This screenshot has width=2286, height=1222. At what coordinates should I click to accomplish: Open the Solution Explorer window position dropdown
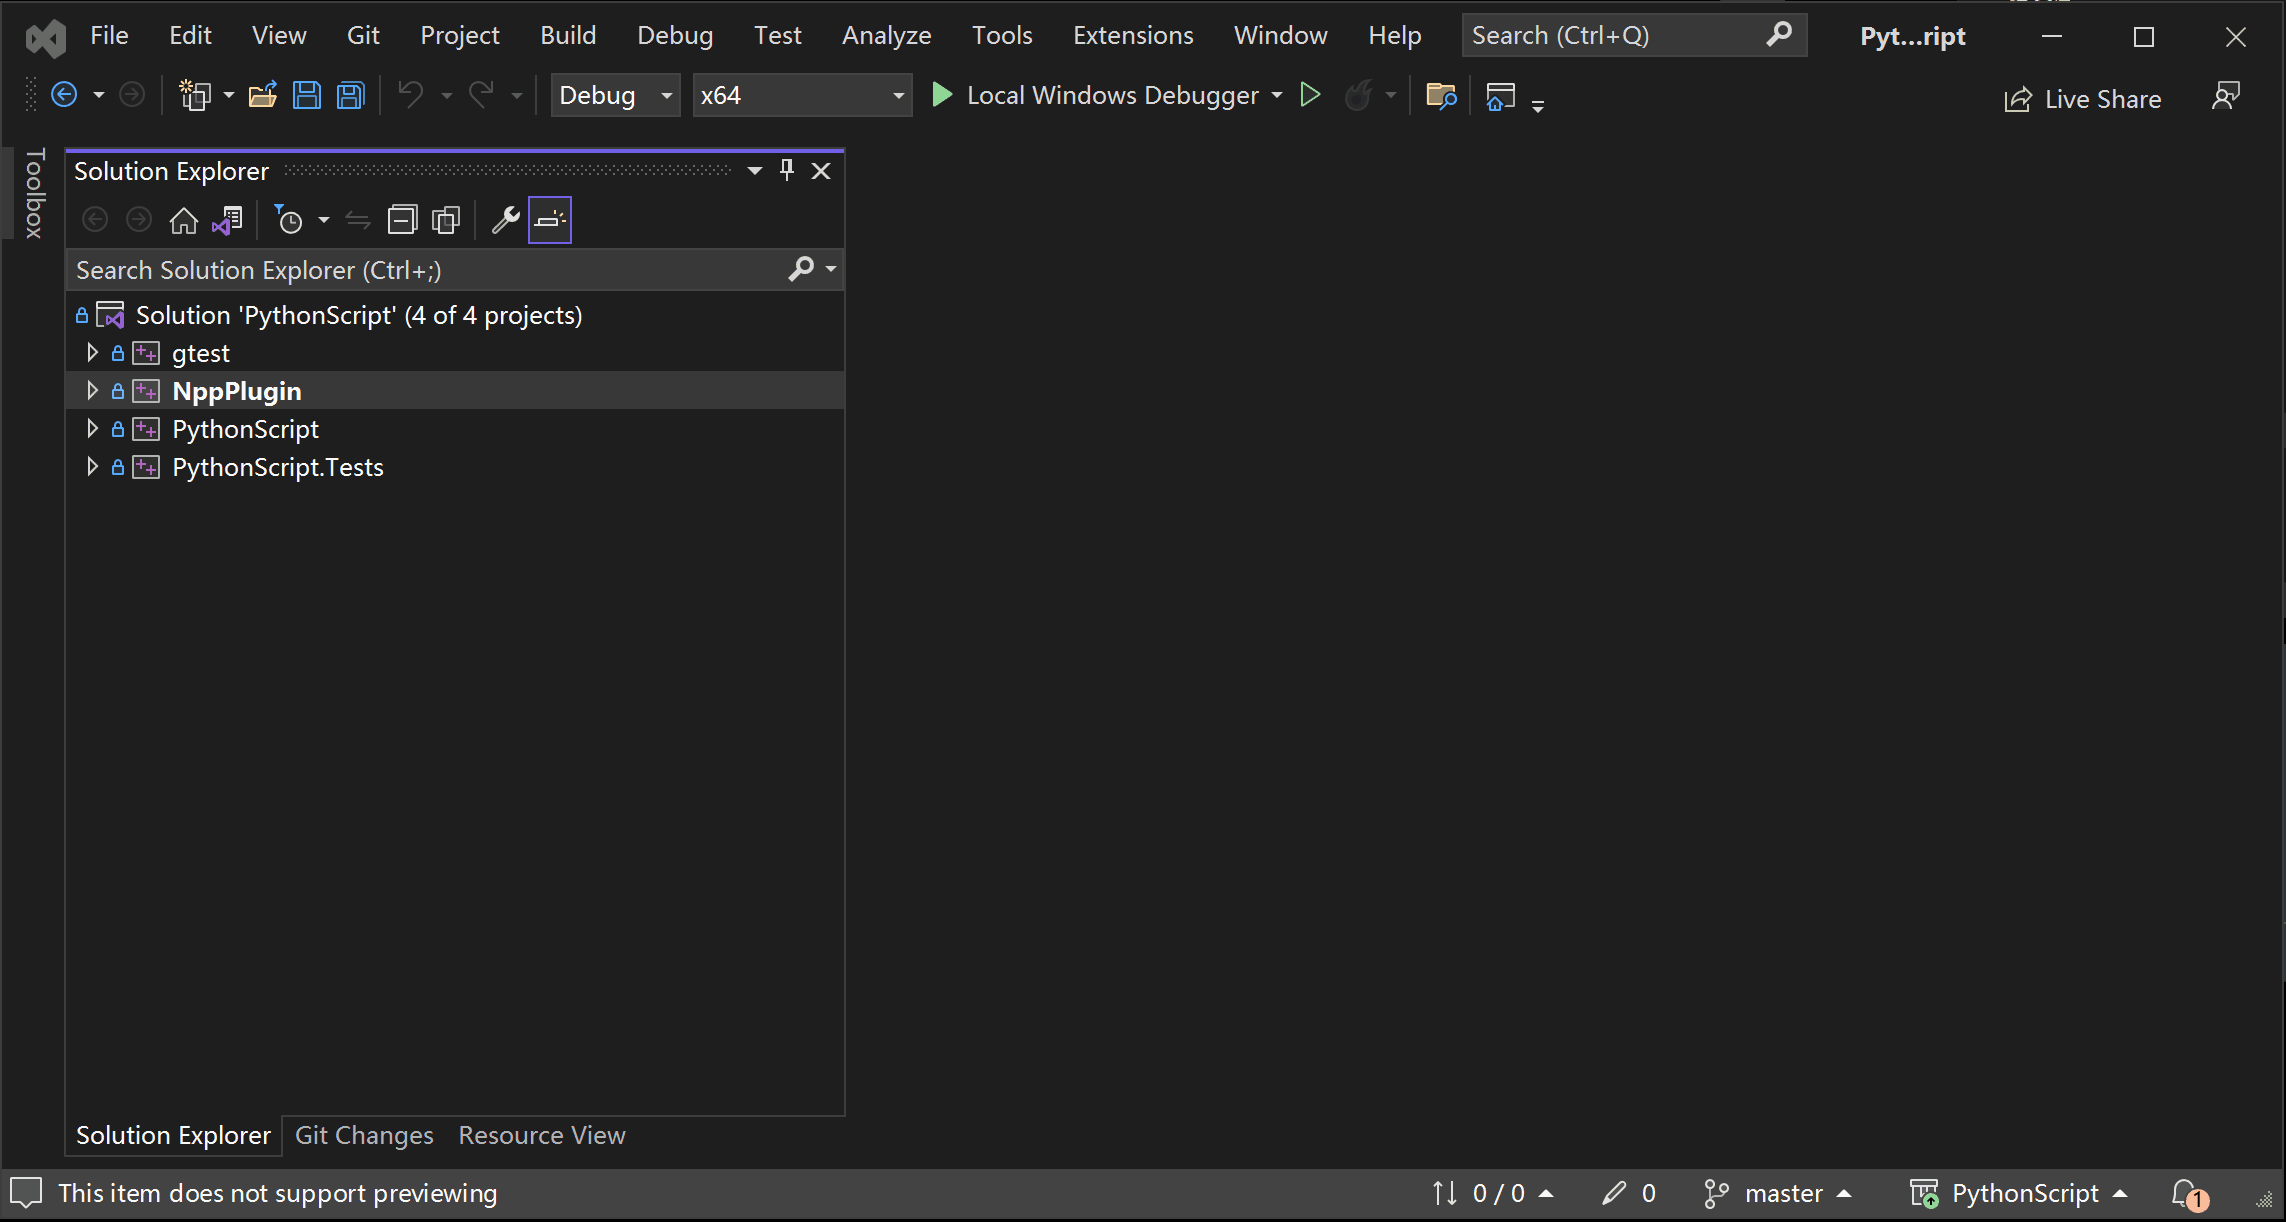[755, 171]
